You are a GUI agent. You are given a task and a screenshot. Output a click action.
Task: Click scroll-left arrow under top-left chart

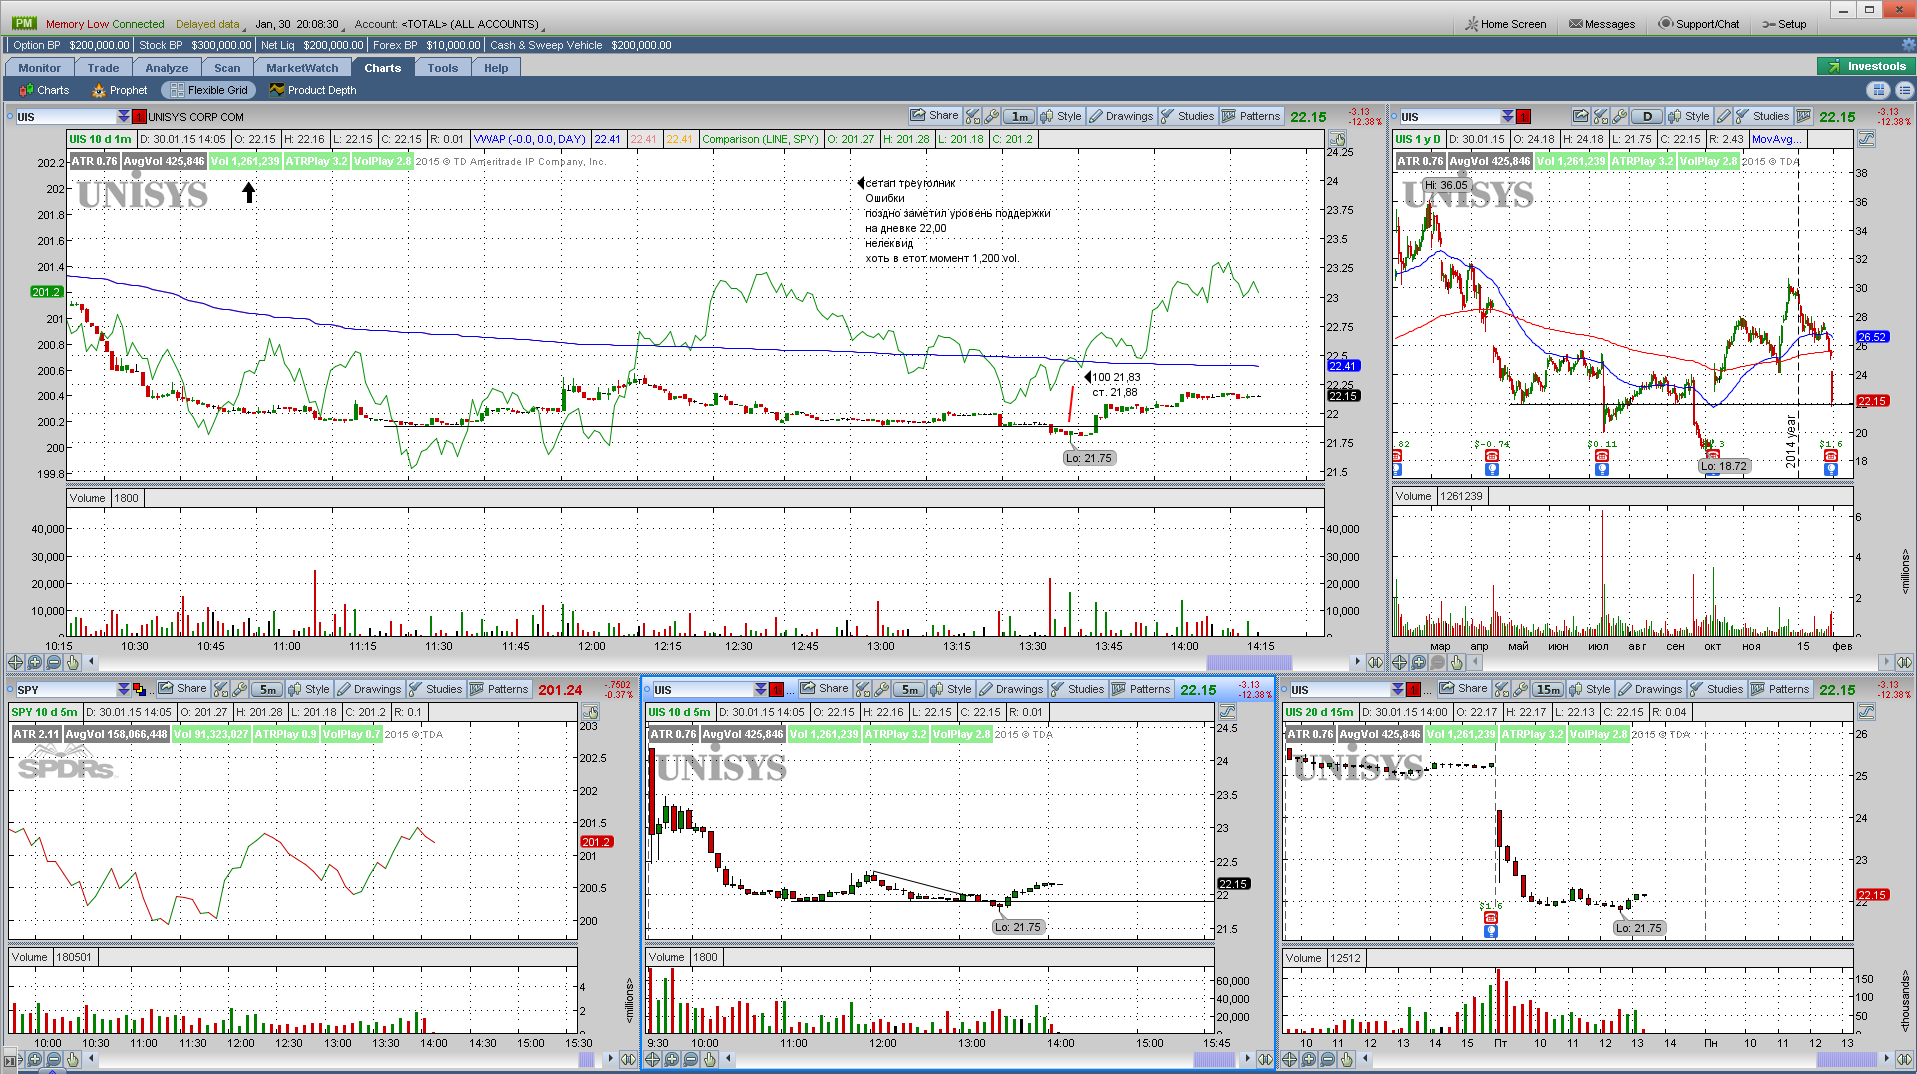[x=92, y=662]
